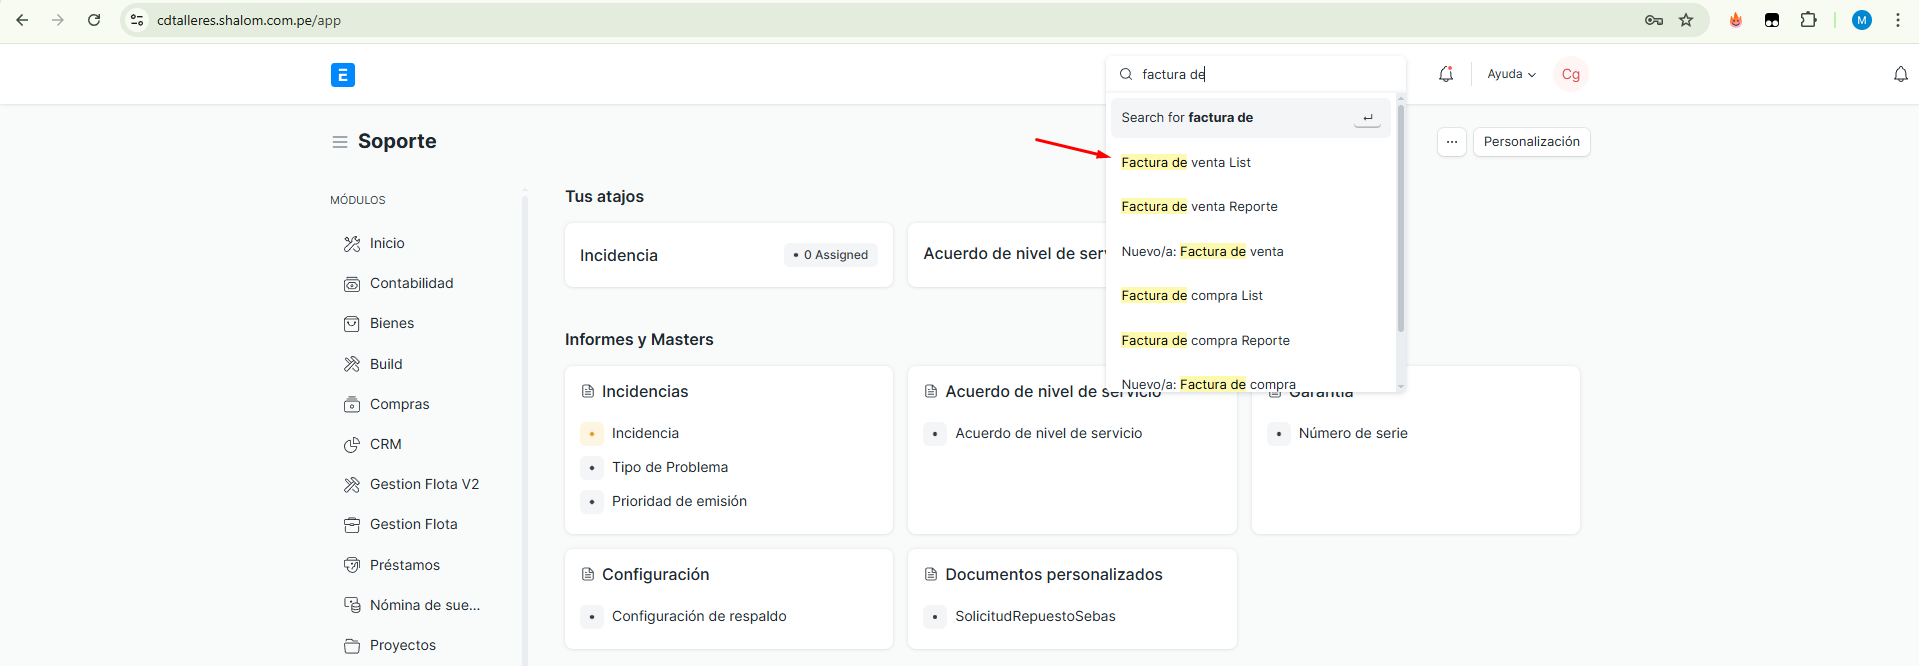Image resolution: width=1919 pixels, height=666 pixels.
Task: Click the search results dropdown scrollbar
Action: click(1400, 220)
